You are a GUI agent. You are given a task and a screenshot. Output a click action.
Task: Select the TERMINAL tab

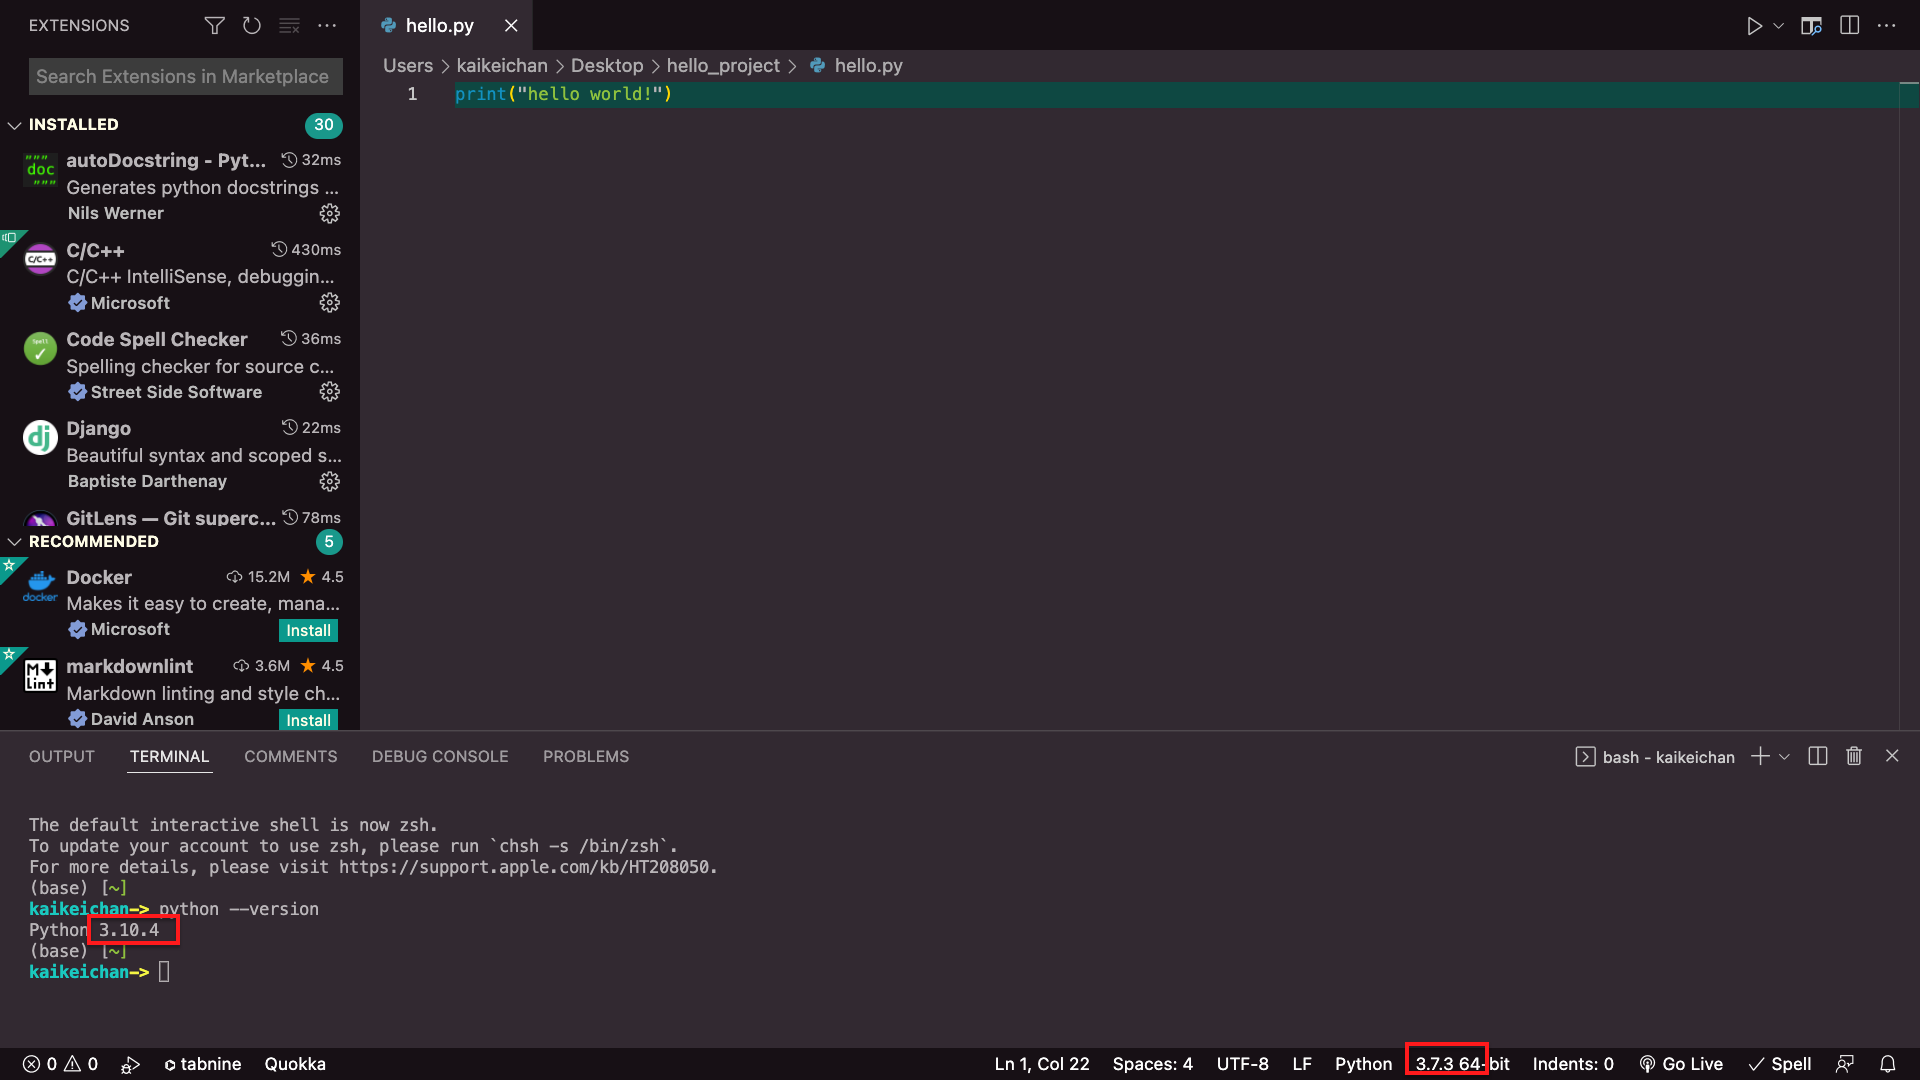169,756
